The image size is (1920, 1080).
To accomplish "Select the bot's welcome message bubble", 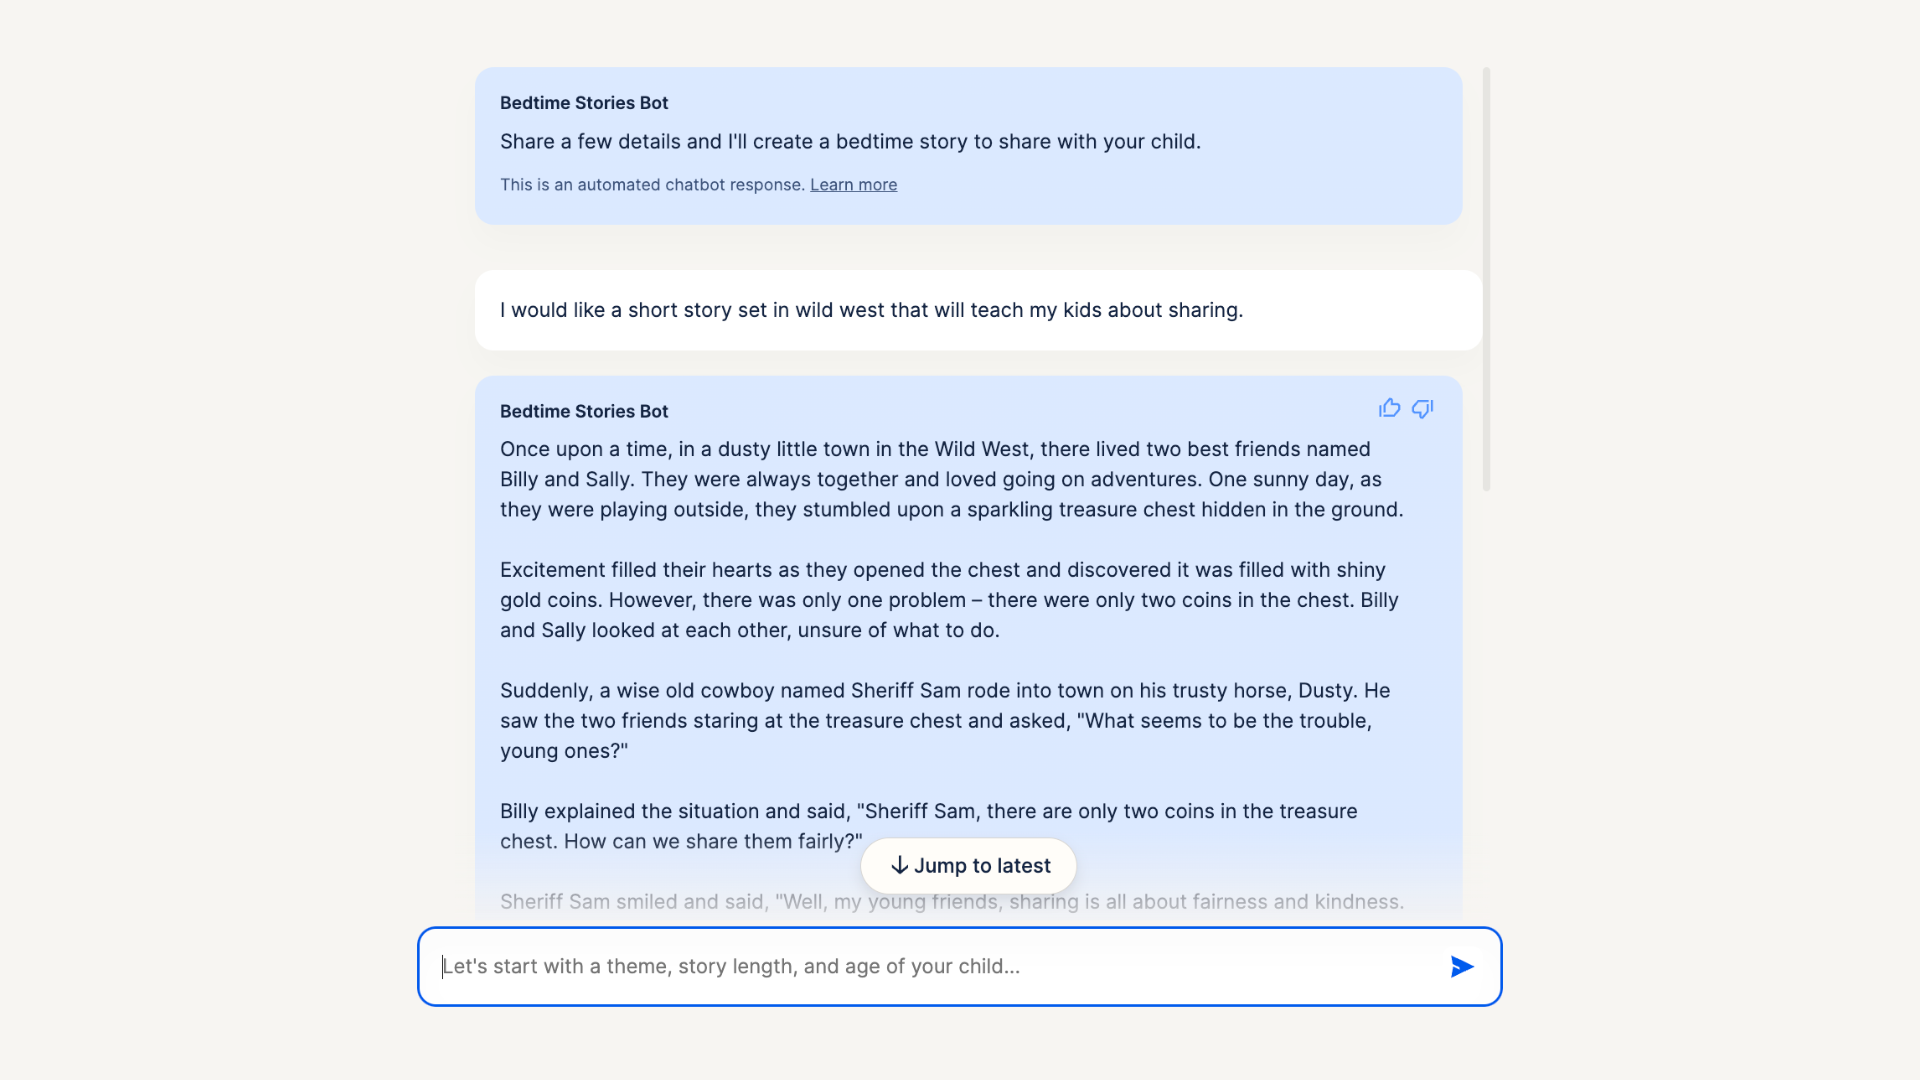I will pos(967,145).
